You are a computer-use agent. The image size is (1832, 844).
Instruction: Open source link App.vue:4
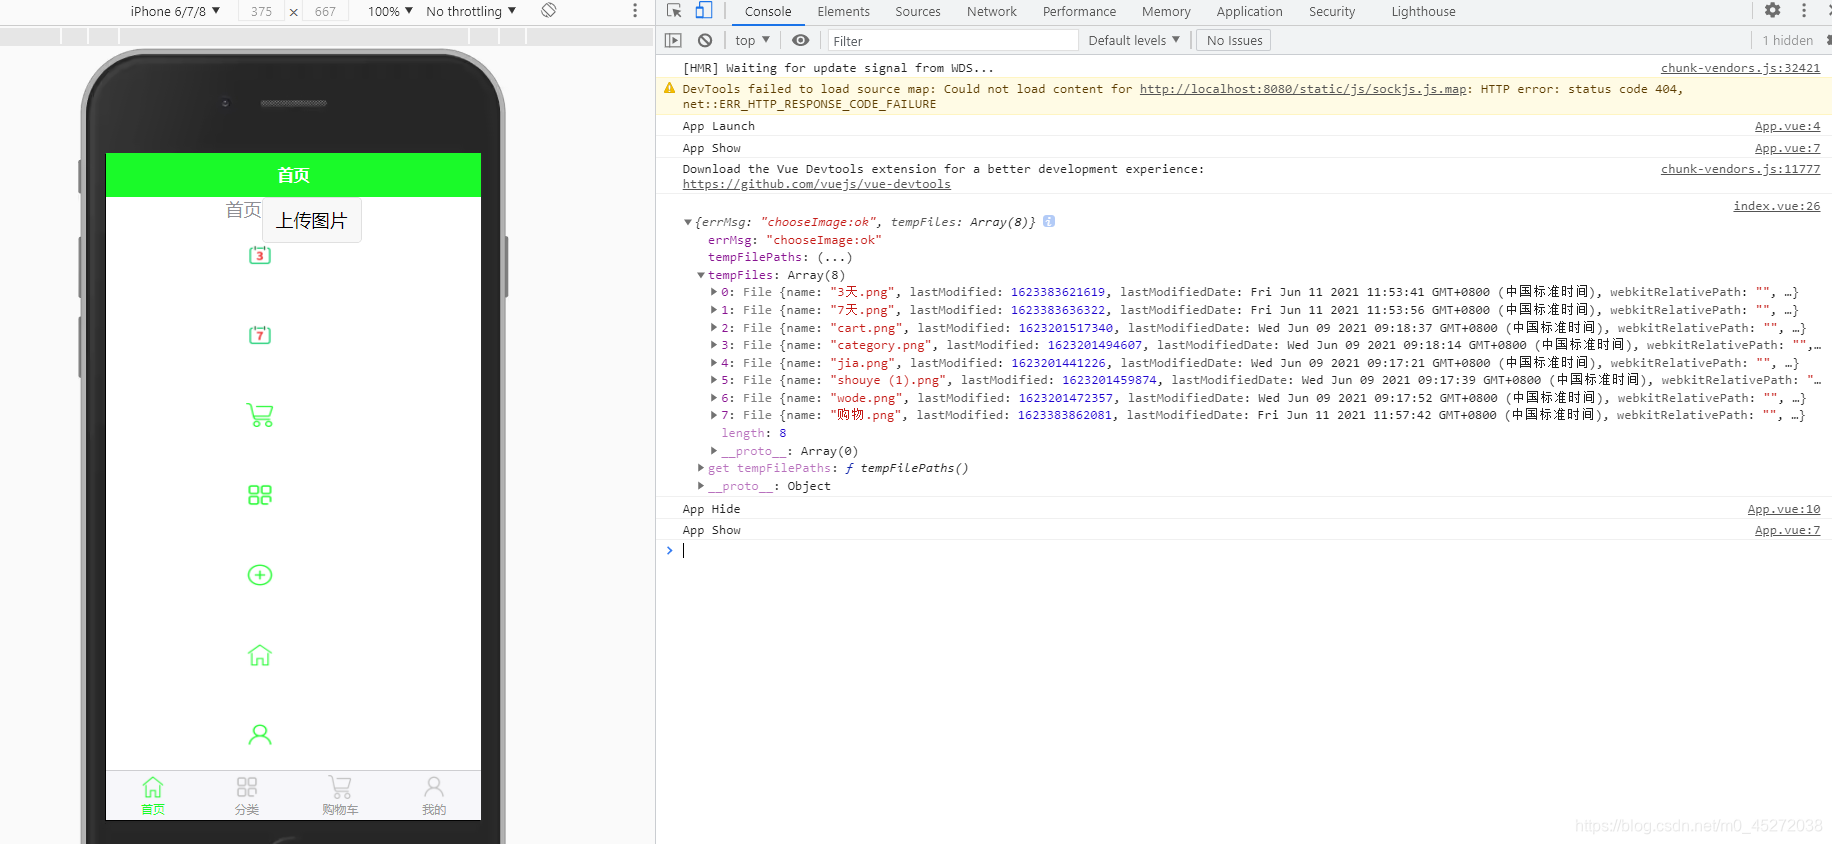pyautogui.click(x=1787, y=126)
